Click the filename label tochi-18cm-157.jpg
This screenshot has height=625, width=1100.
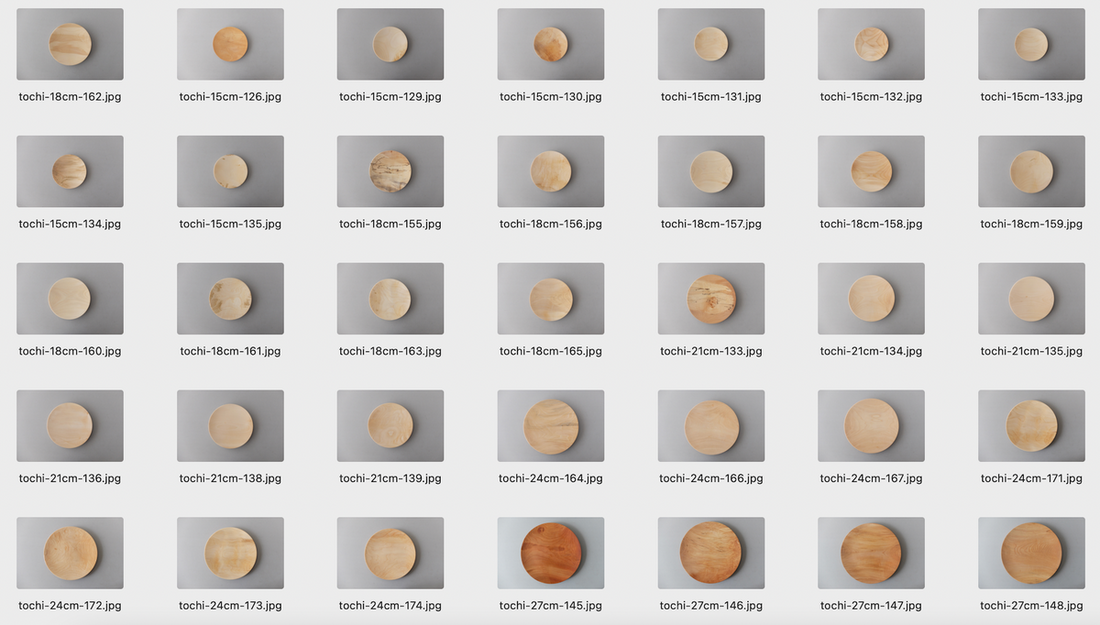pos(711,224)
